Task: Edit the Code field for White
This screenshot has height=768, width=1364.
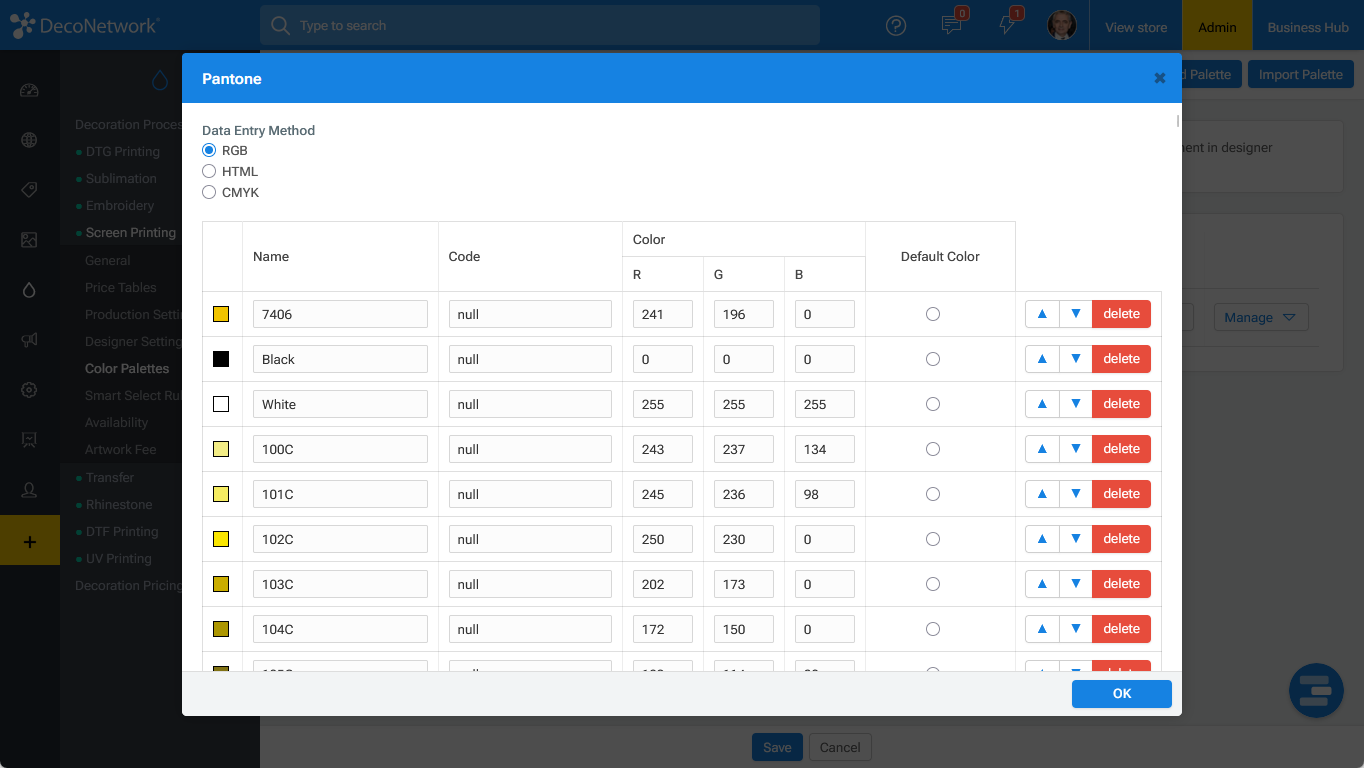Action: pos(530,404)
